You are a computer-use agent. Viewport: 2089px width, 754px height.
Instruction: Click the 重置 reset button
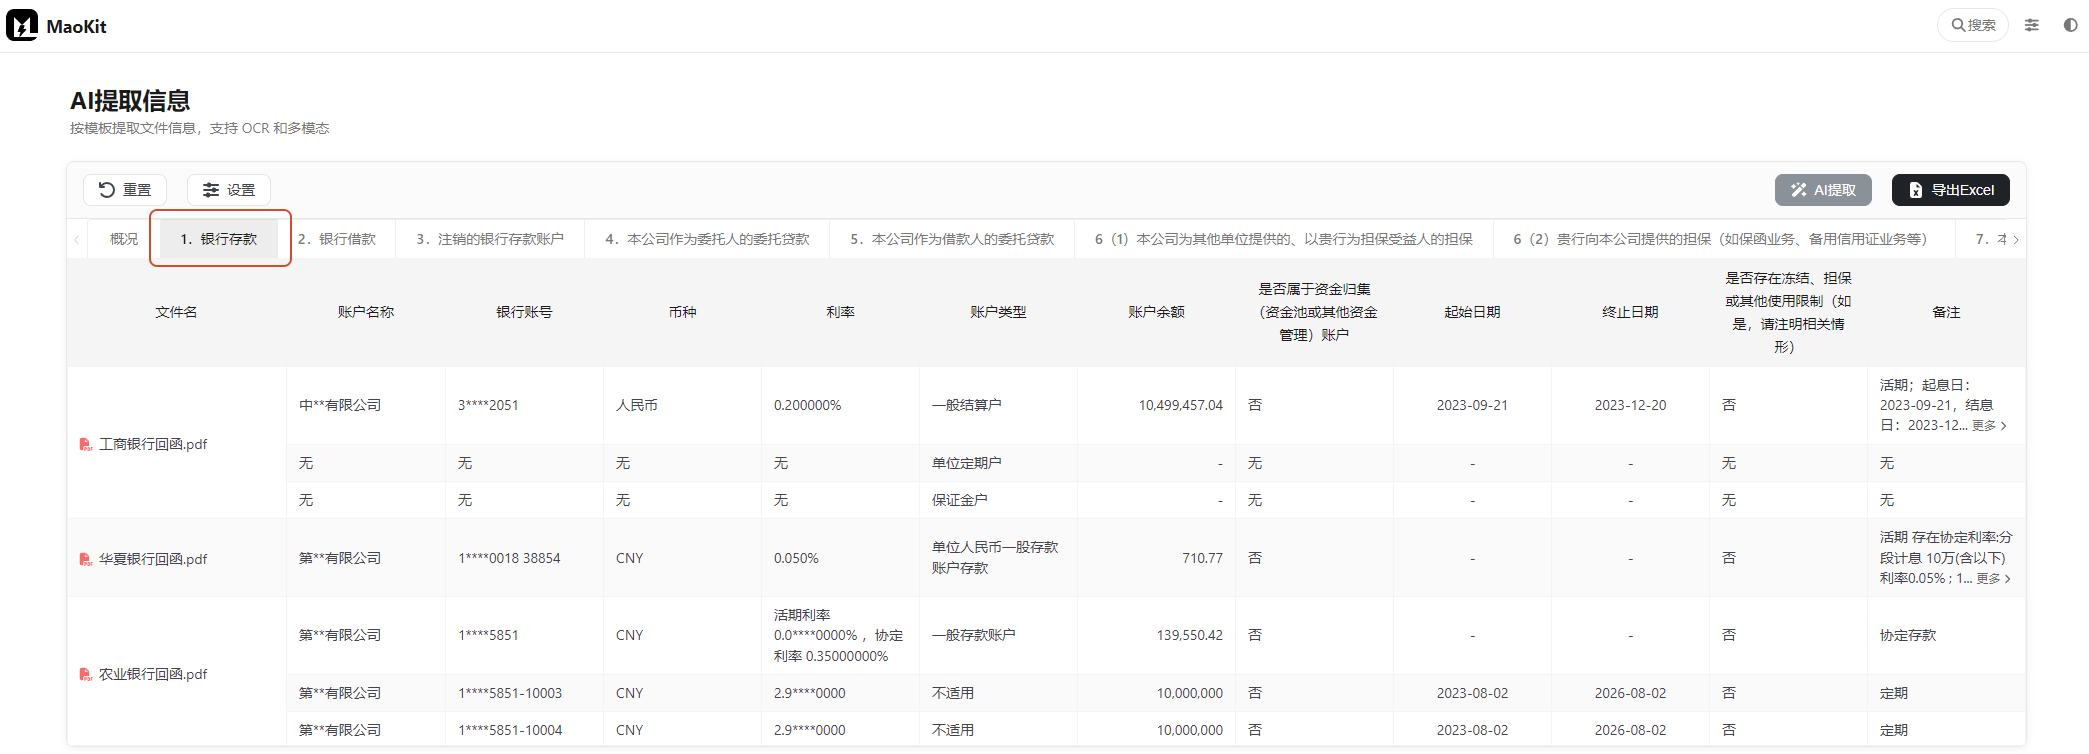[125, 190]
